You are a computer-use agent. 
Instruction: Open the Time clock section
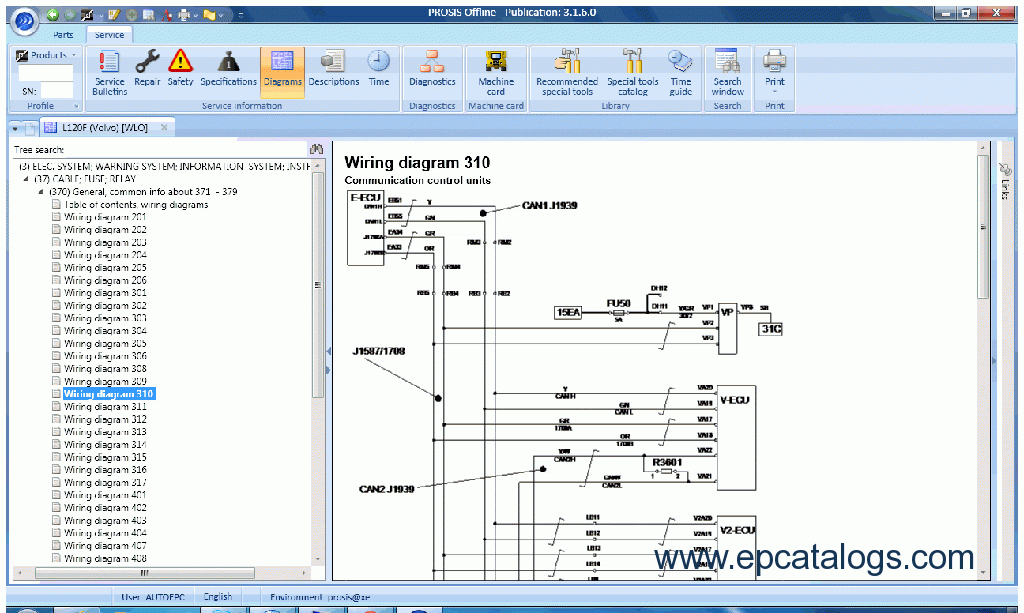pos(379,68)
